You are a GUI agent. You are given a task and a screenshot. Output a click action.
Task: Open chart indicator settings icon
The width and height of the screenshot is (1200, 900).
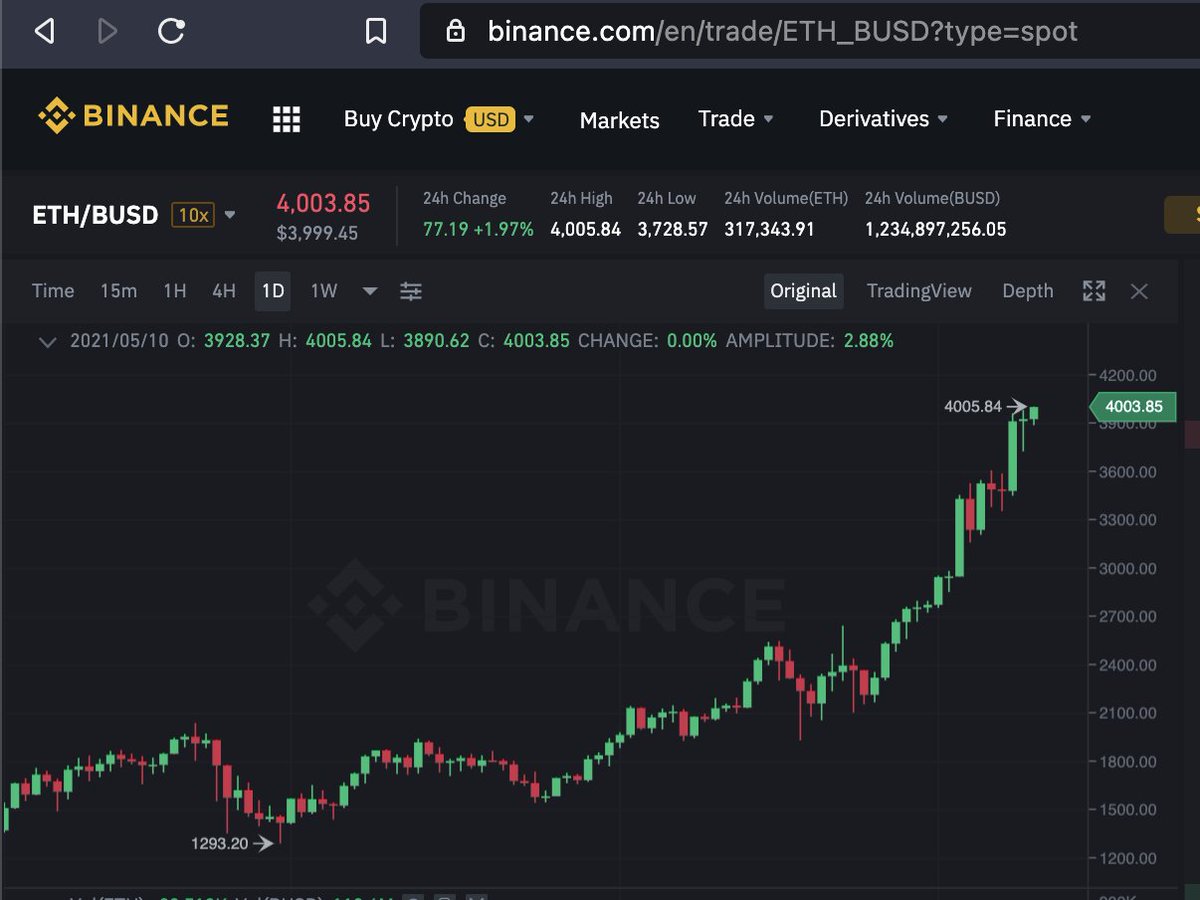pos(411,291)
